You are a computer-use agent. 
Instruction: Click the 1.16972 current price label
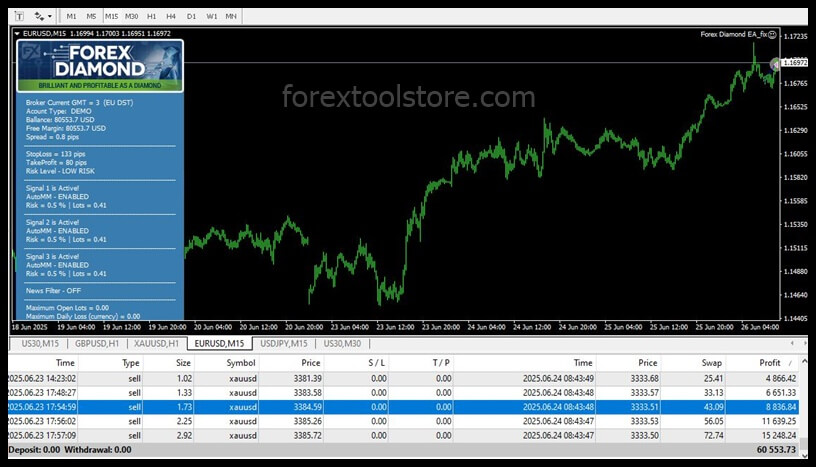pyautogui.click(x=794, y=62)
